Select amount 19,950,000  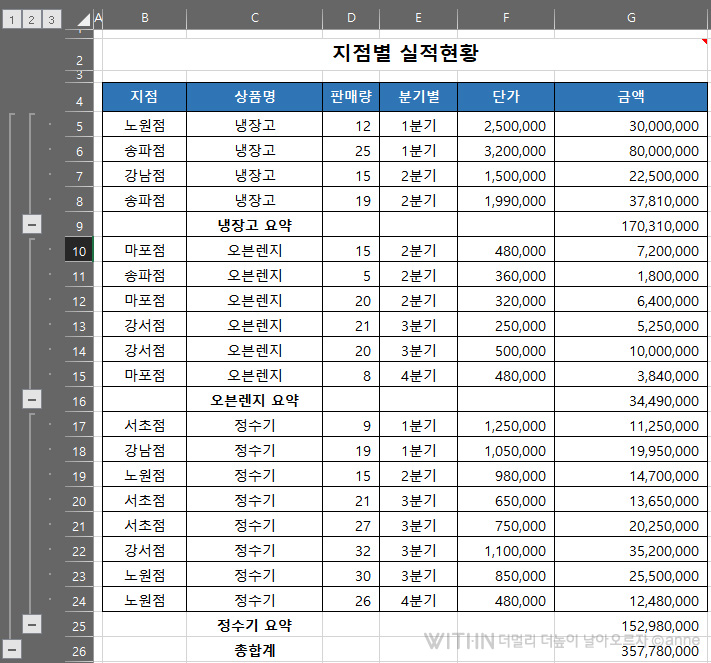tap(631, 450)
